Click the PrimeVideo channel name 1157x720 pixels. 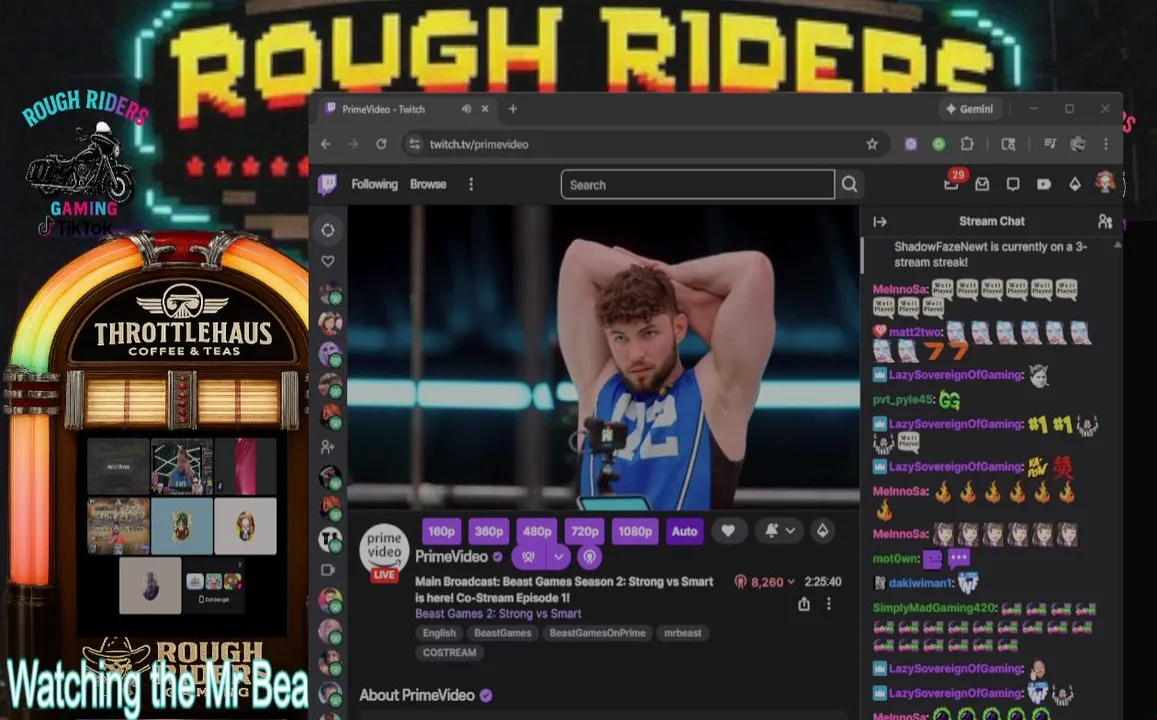(x=452, y=557)
